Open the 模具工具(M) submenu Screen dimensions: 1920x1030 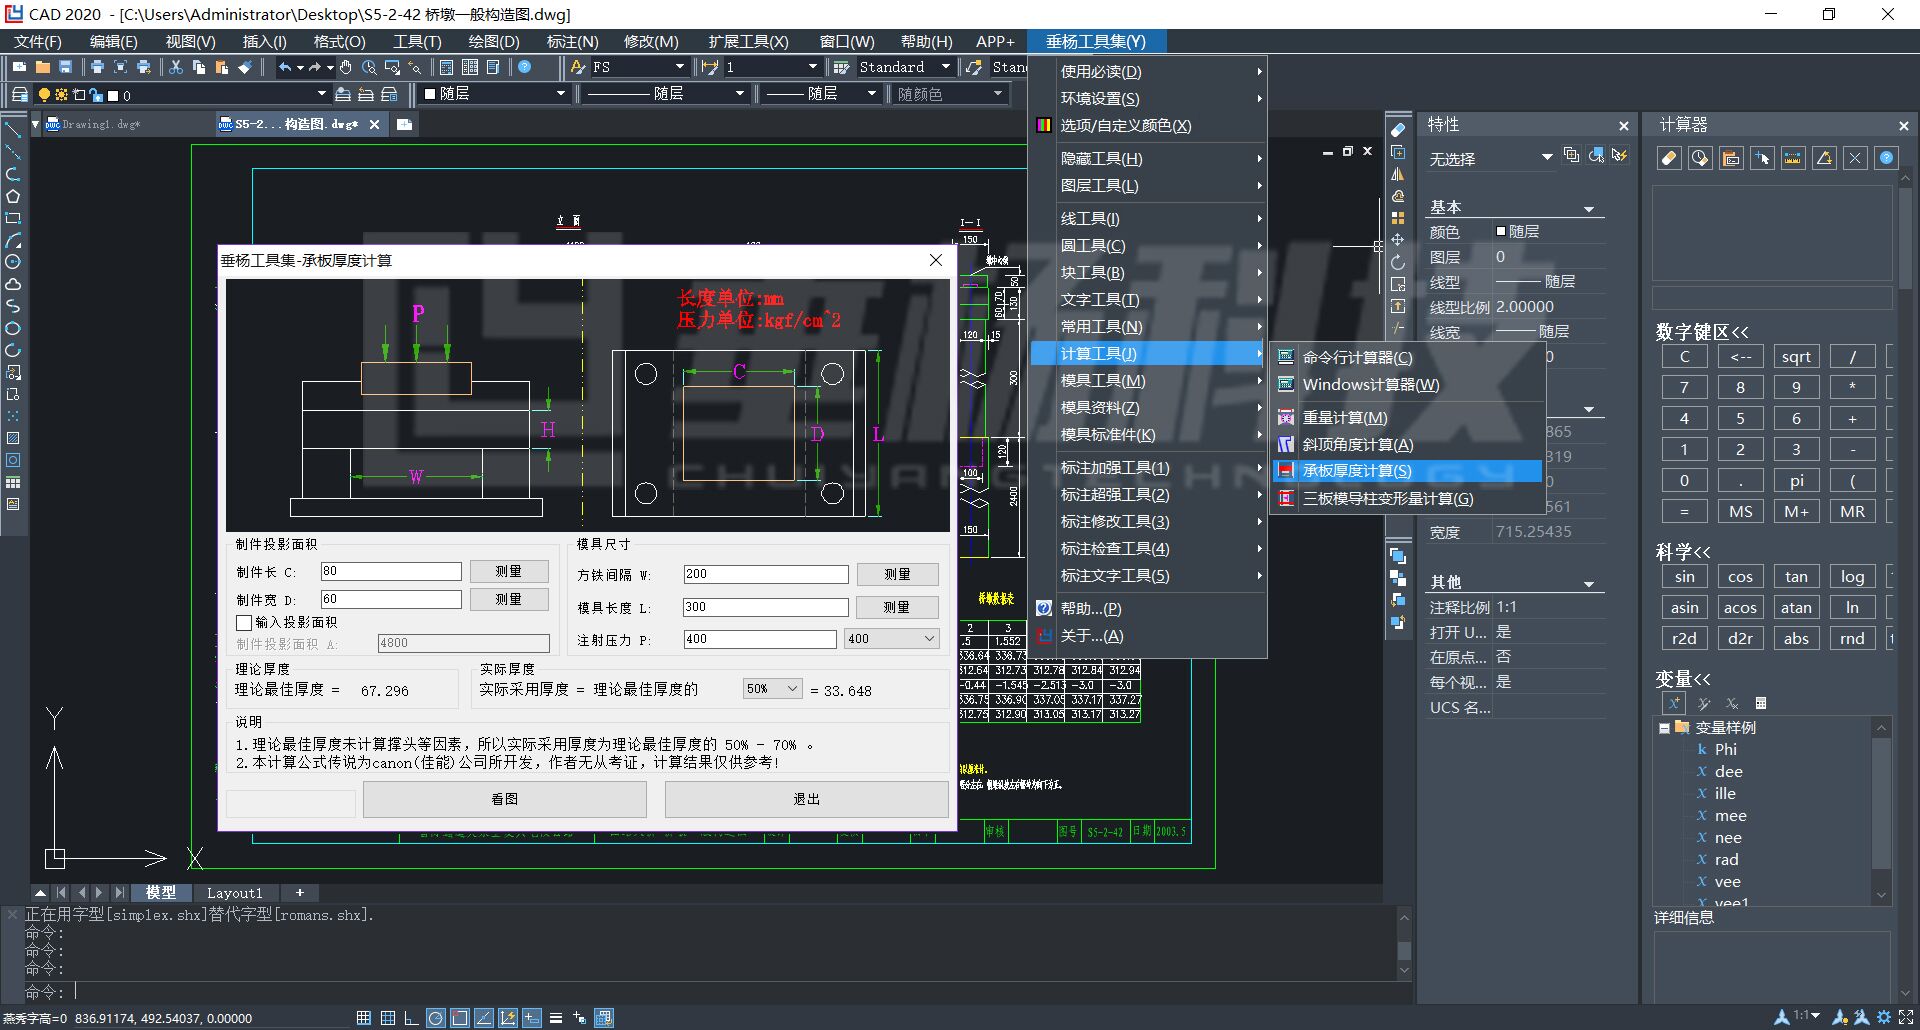1148,381
